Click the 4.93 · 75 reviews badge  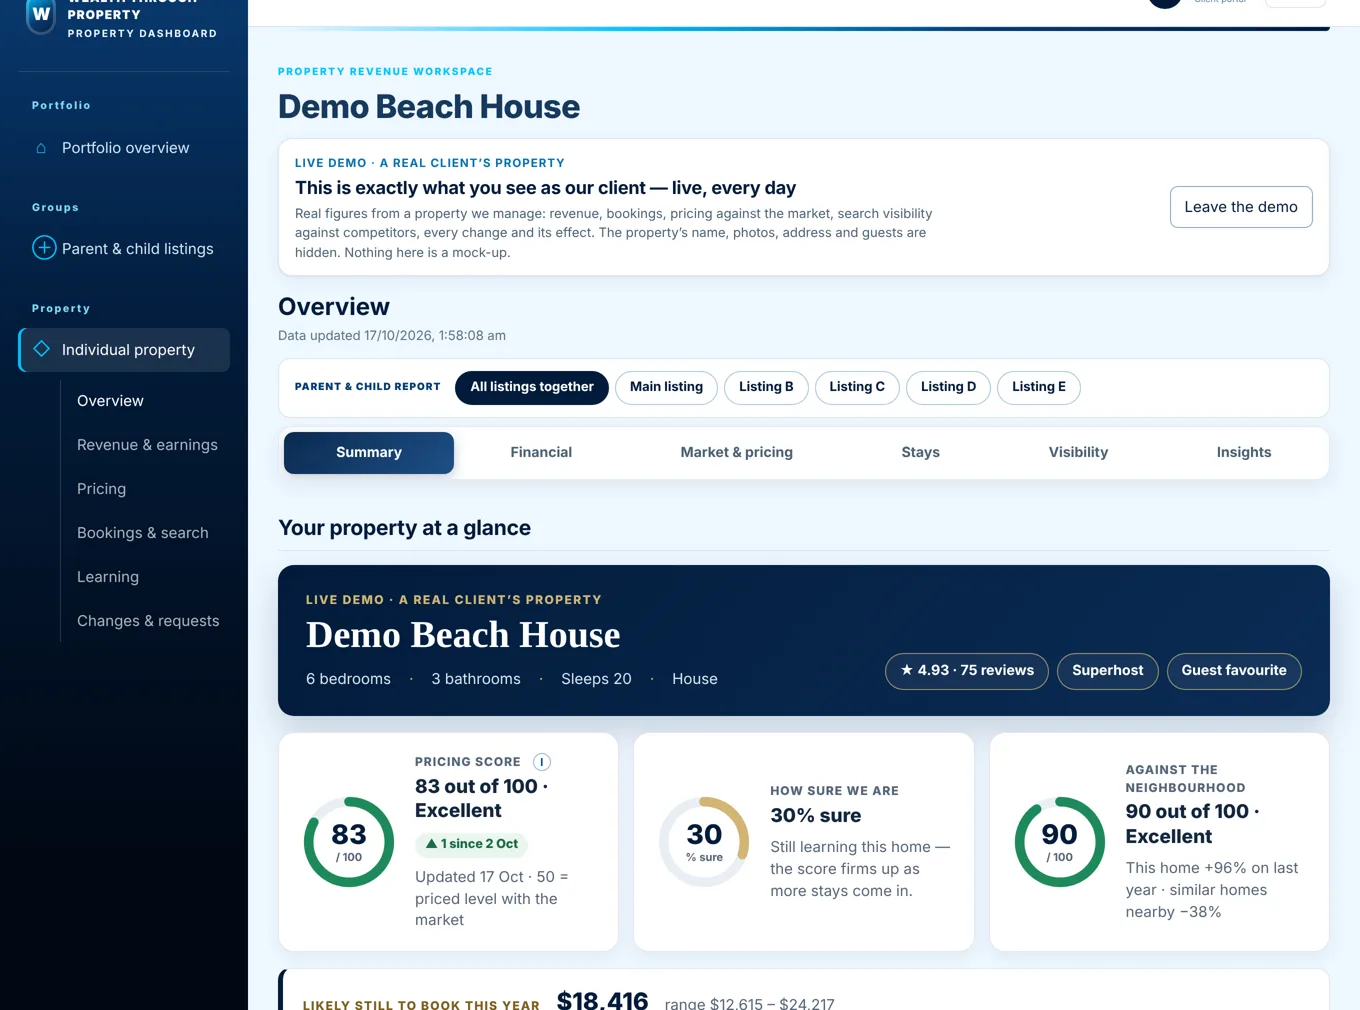pyautogui.click(x=967, y=671)
